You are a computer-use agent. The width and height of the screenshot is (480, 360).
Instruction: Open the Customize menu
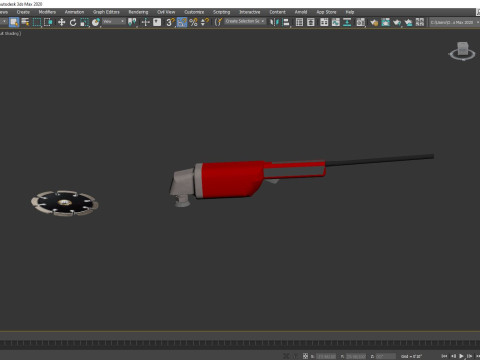coord(194,12)
